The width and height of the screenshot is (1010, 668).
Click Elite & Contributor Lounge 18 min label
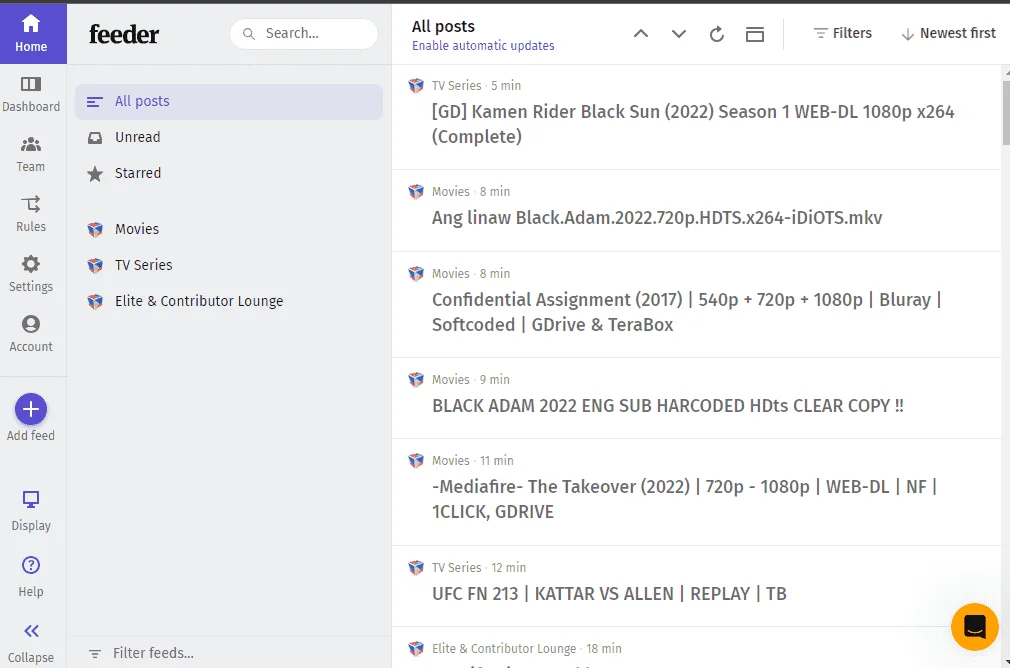coord(527,649)
